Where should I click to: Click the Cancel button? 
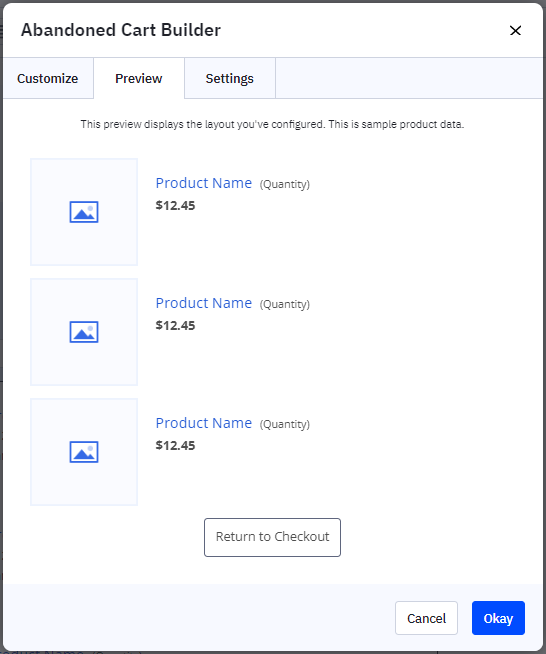[x=426, y=618]
